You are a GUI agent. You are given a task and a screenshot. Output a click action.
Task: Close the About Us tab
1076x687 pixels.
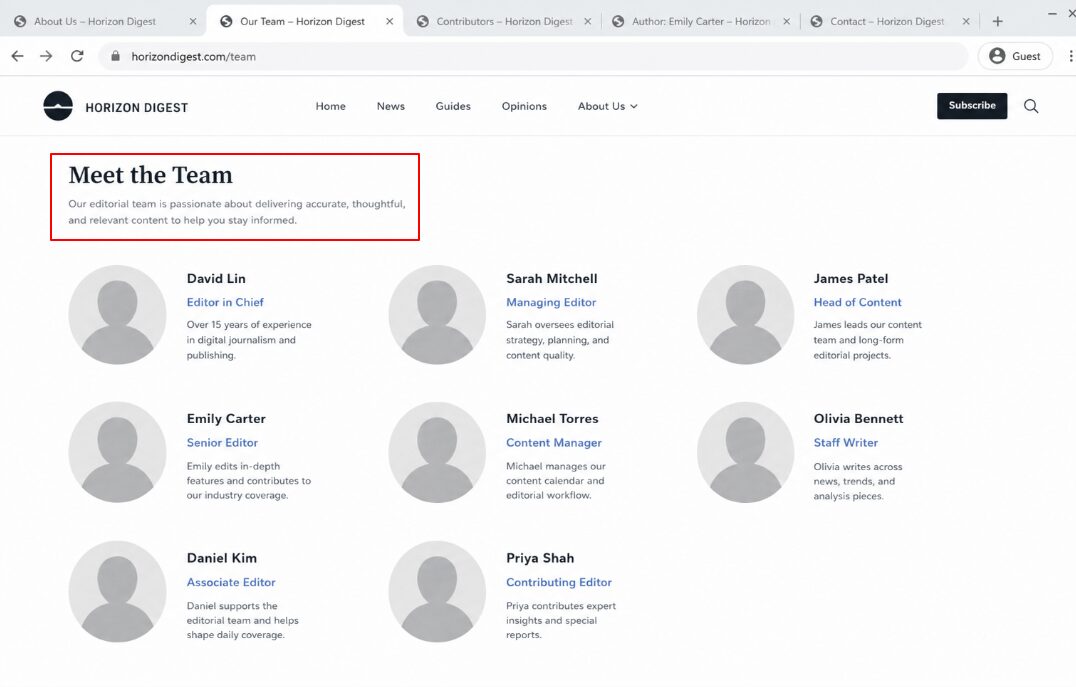(x=193, y=21)
